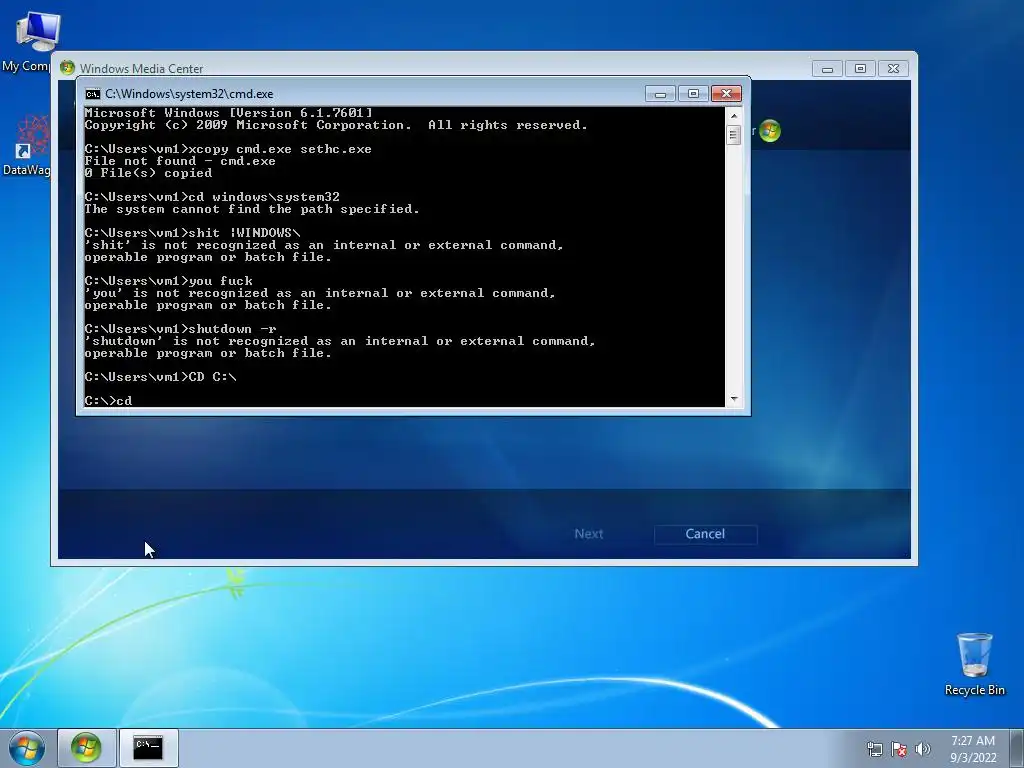Click Cancel in Windows Media Center setup
1024x768 pixels.
[705, 534]
